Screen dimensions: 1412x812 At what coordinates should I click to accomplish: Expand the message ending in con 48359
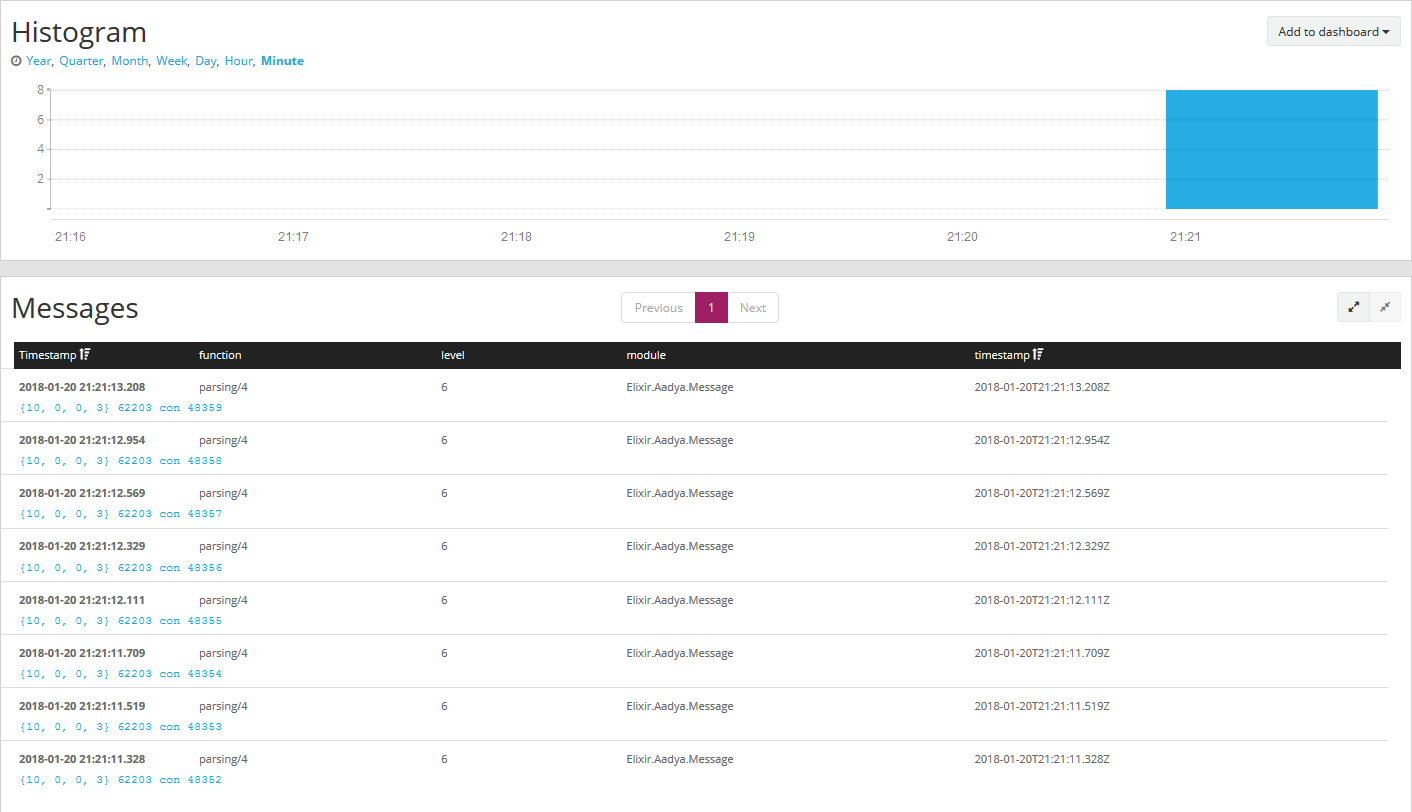(x=120, y=408)
